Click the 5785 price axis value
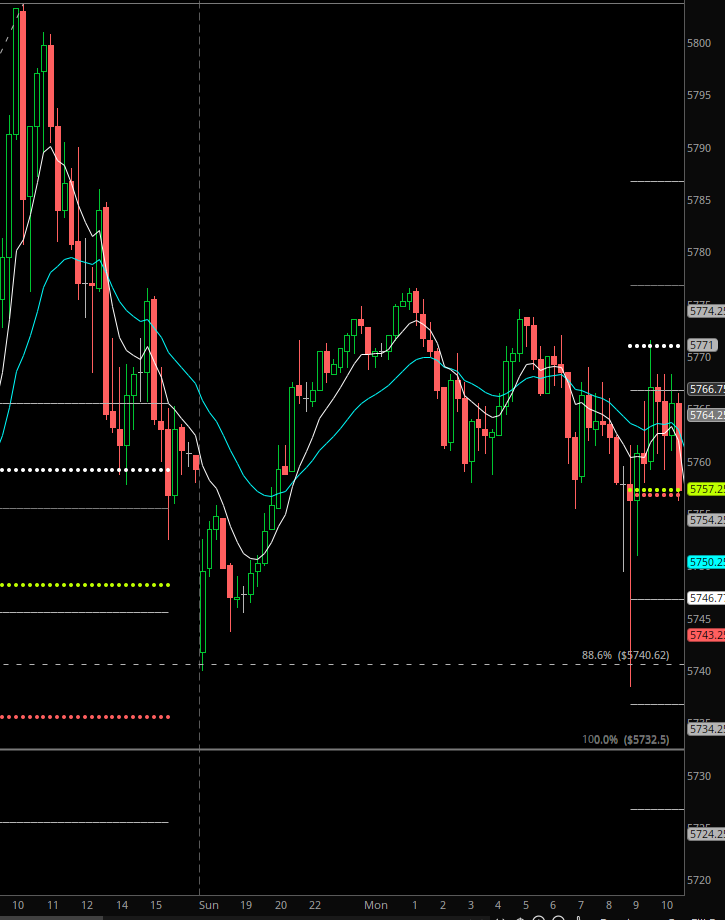Screen dimensions: 725x920 (699, 200)
